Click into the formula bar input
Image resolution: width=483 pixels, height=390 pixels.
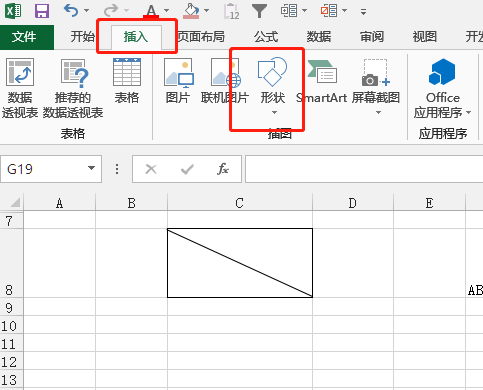[x=364, y=169]
